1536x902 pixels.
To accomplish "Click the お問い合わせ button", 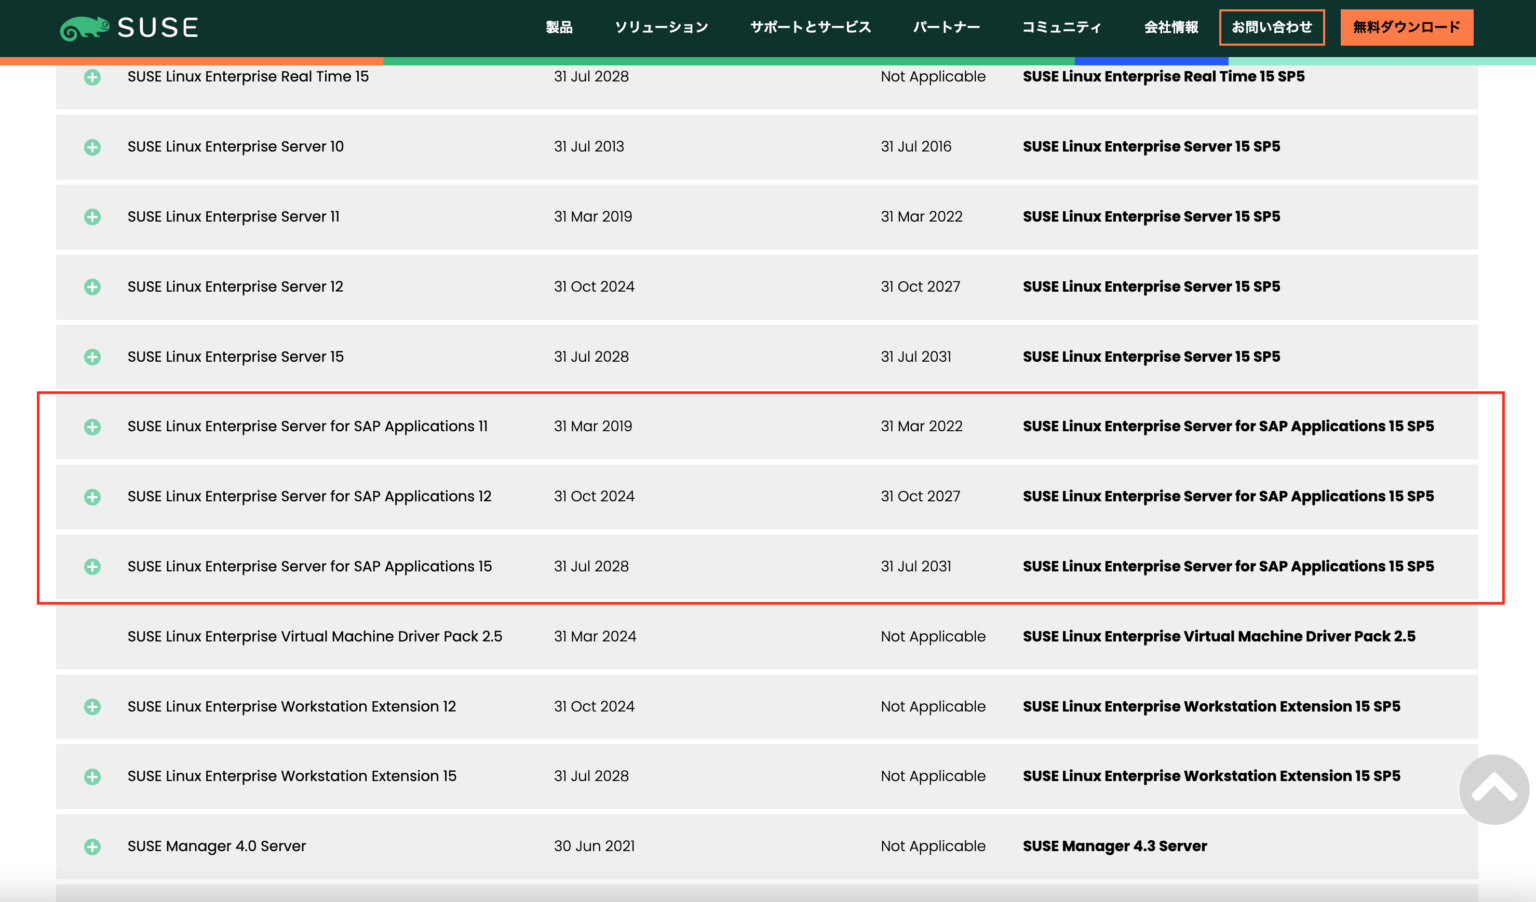I will [1272, 27].
